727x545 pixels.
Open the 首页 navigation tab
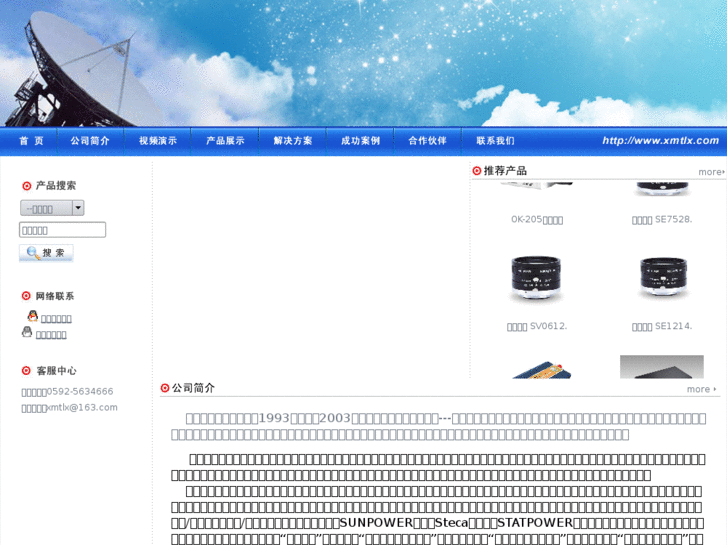click(31, 141)
